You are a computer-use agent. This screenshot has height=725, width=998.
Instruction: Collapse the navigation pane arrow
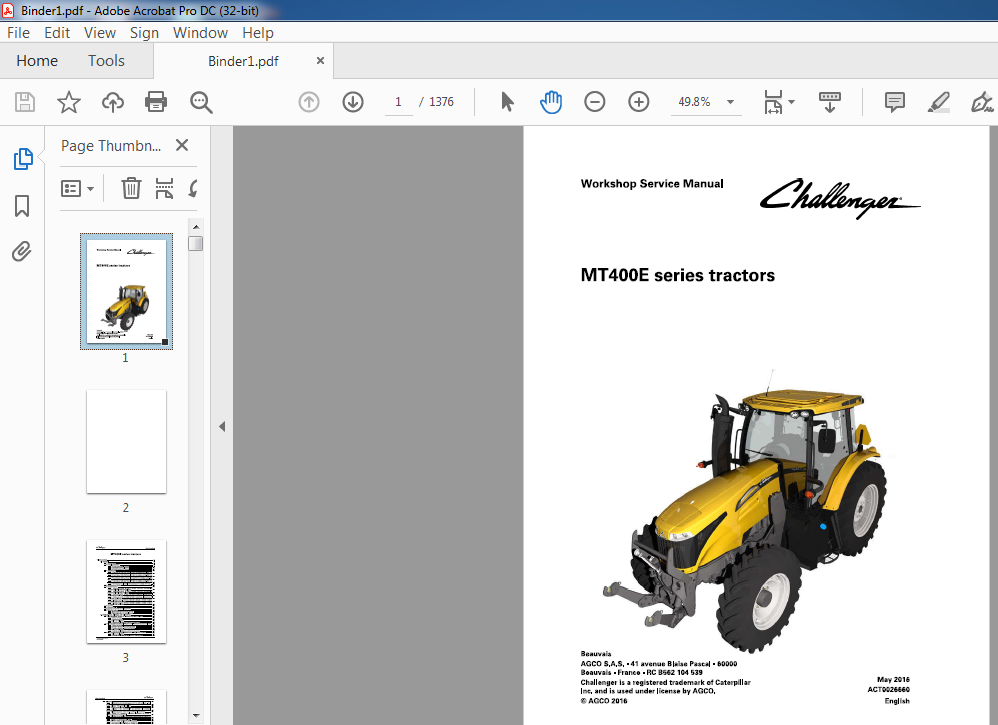tap(221, 426)
